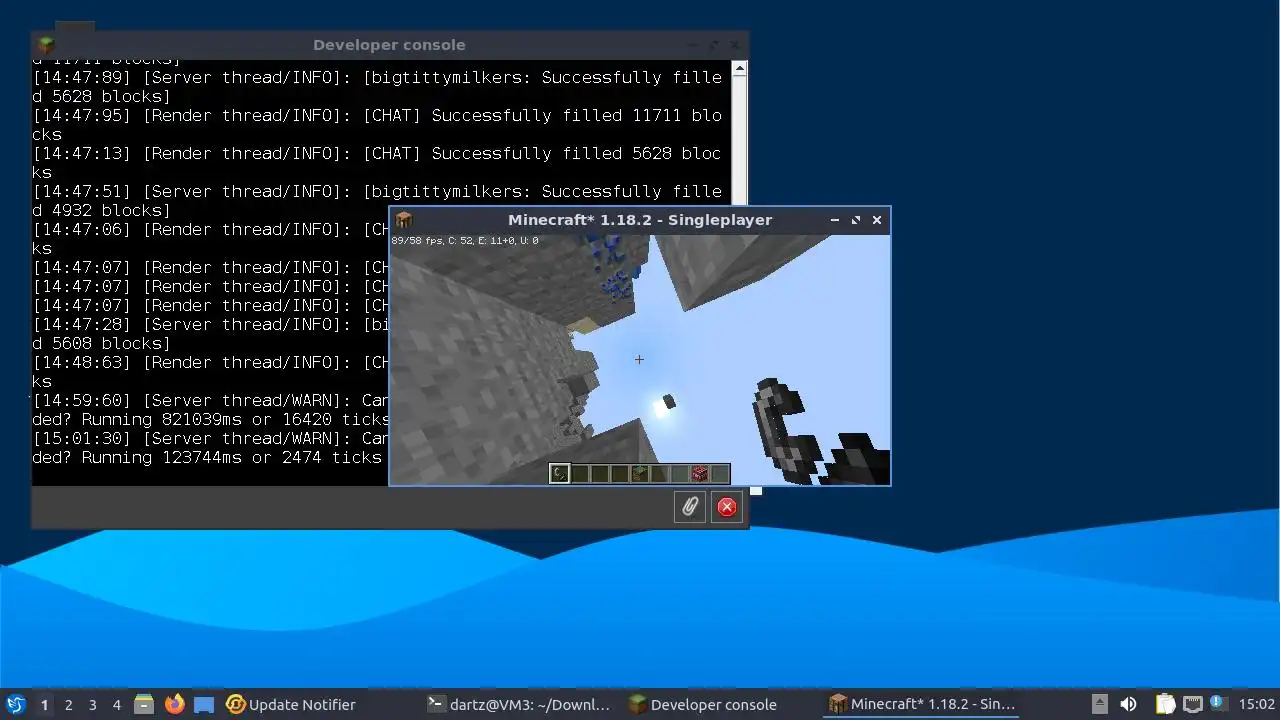
Task: Click log line with timestamp 14:47:51
Action: 377,201
